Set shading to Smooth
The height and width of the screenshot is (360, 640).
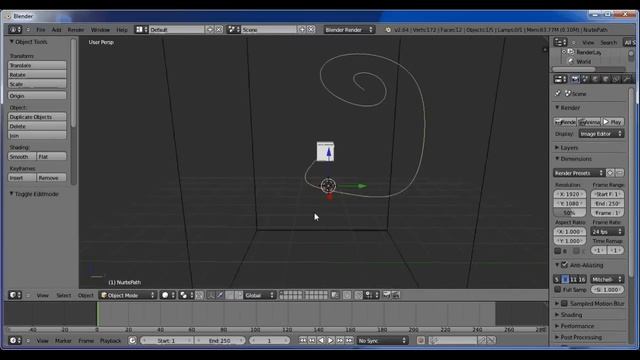[x=22, y=156]
